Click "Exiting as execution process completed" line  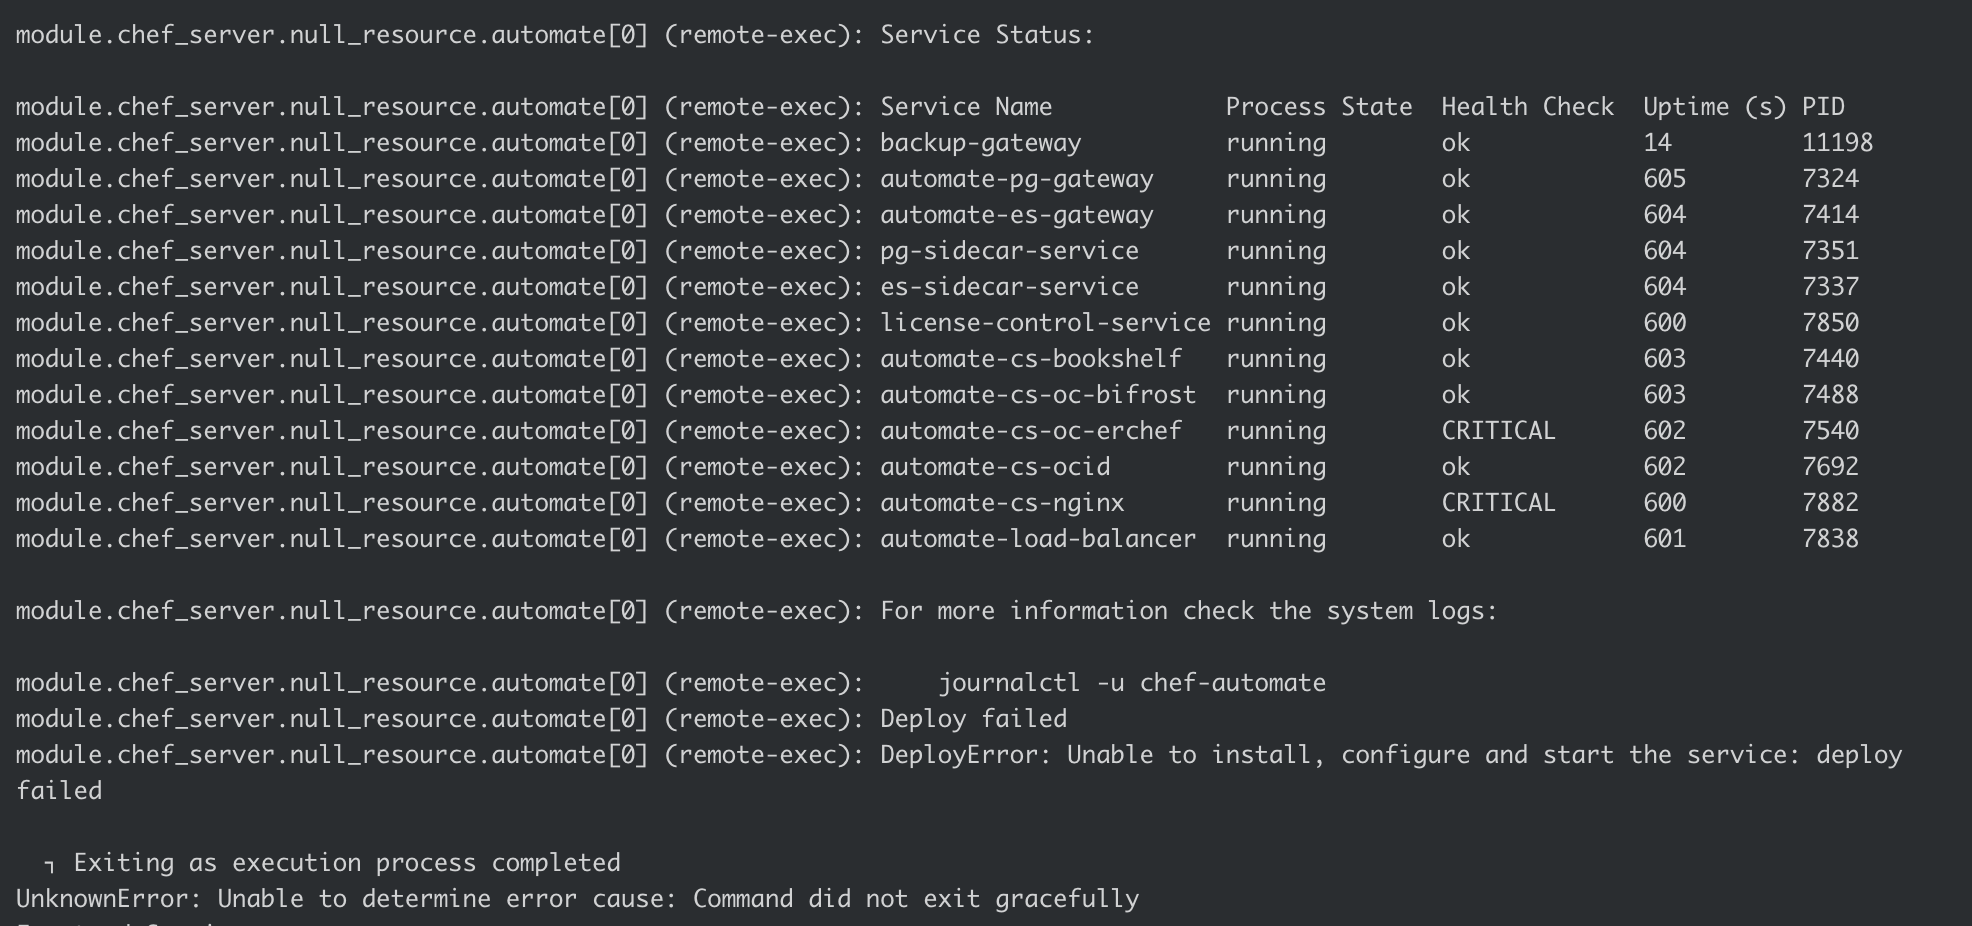[x=346, y=863]
